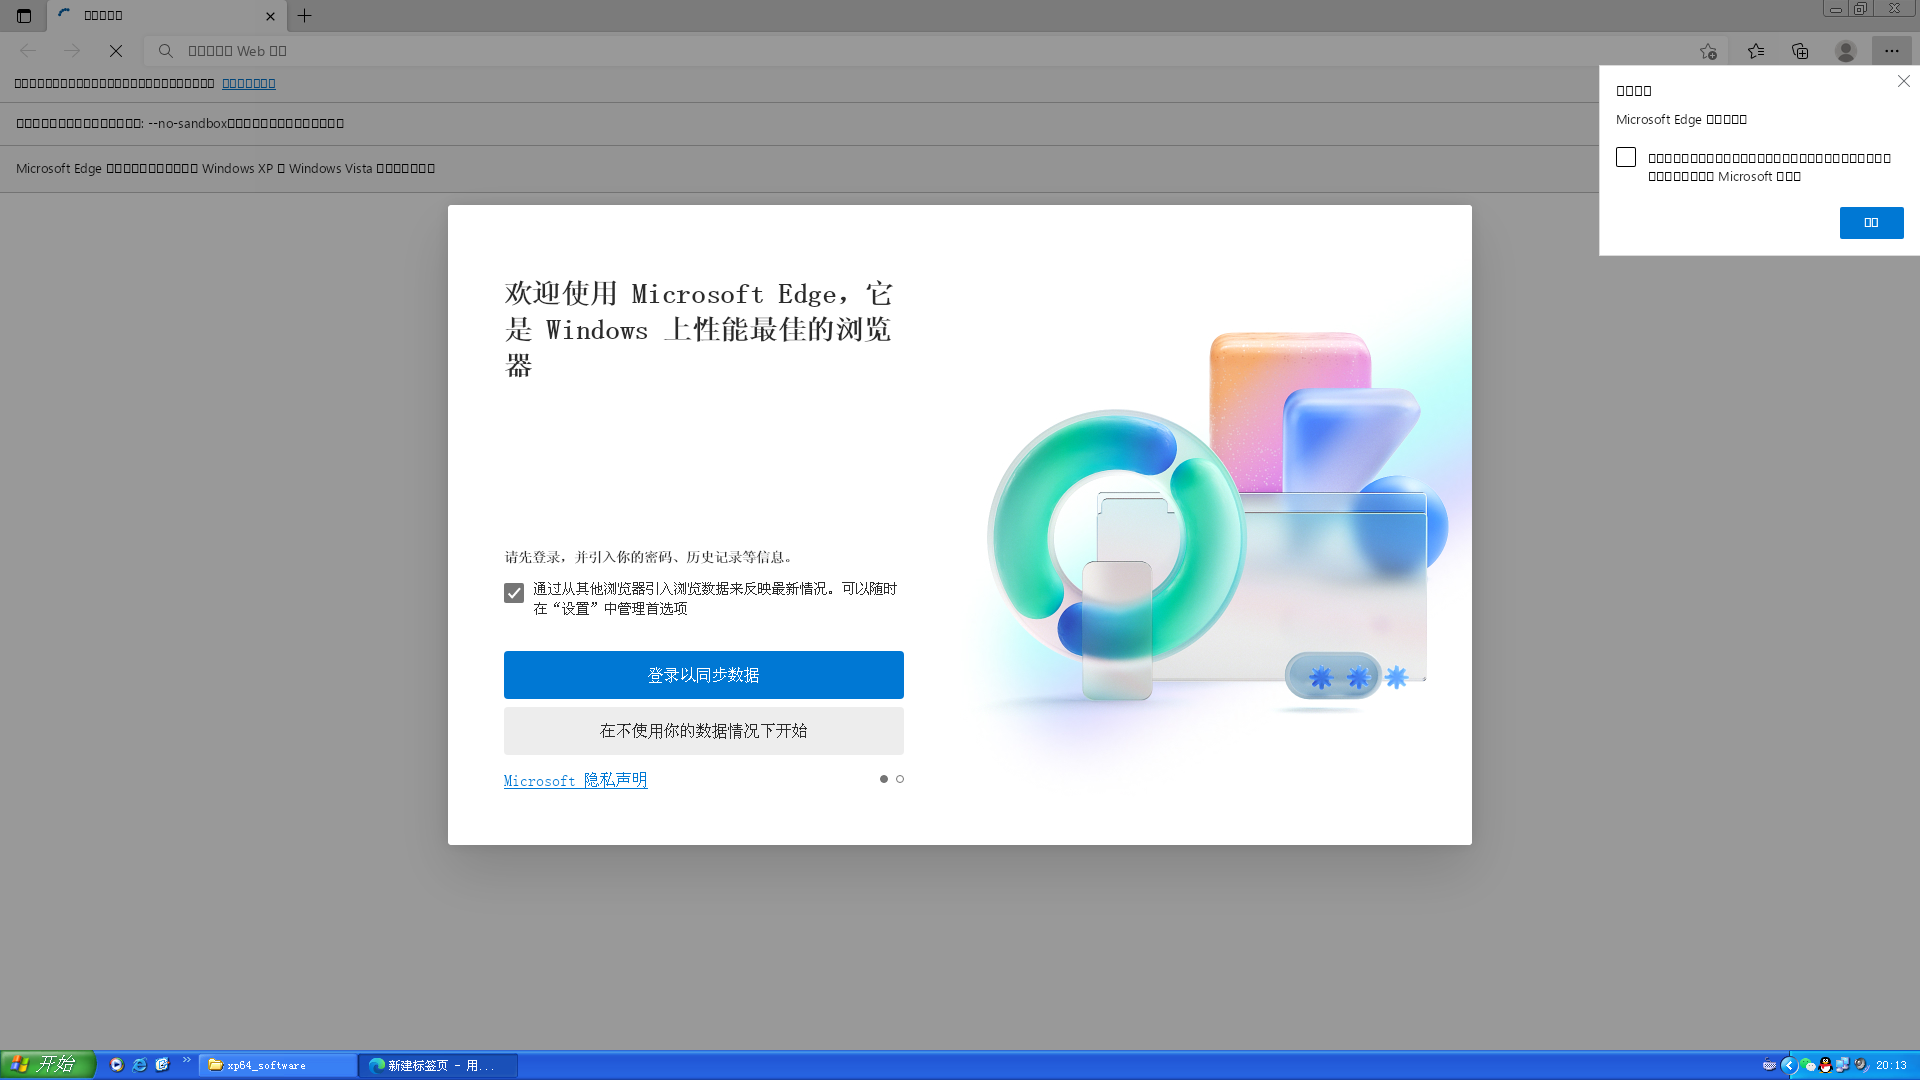Expand hidden system tray icons arrow

coord(1789,1066)
